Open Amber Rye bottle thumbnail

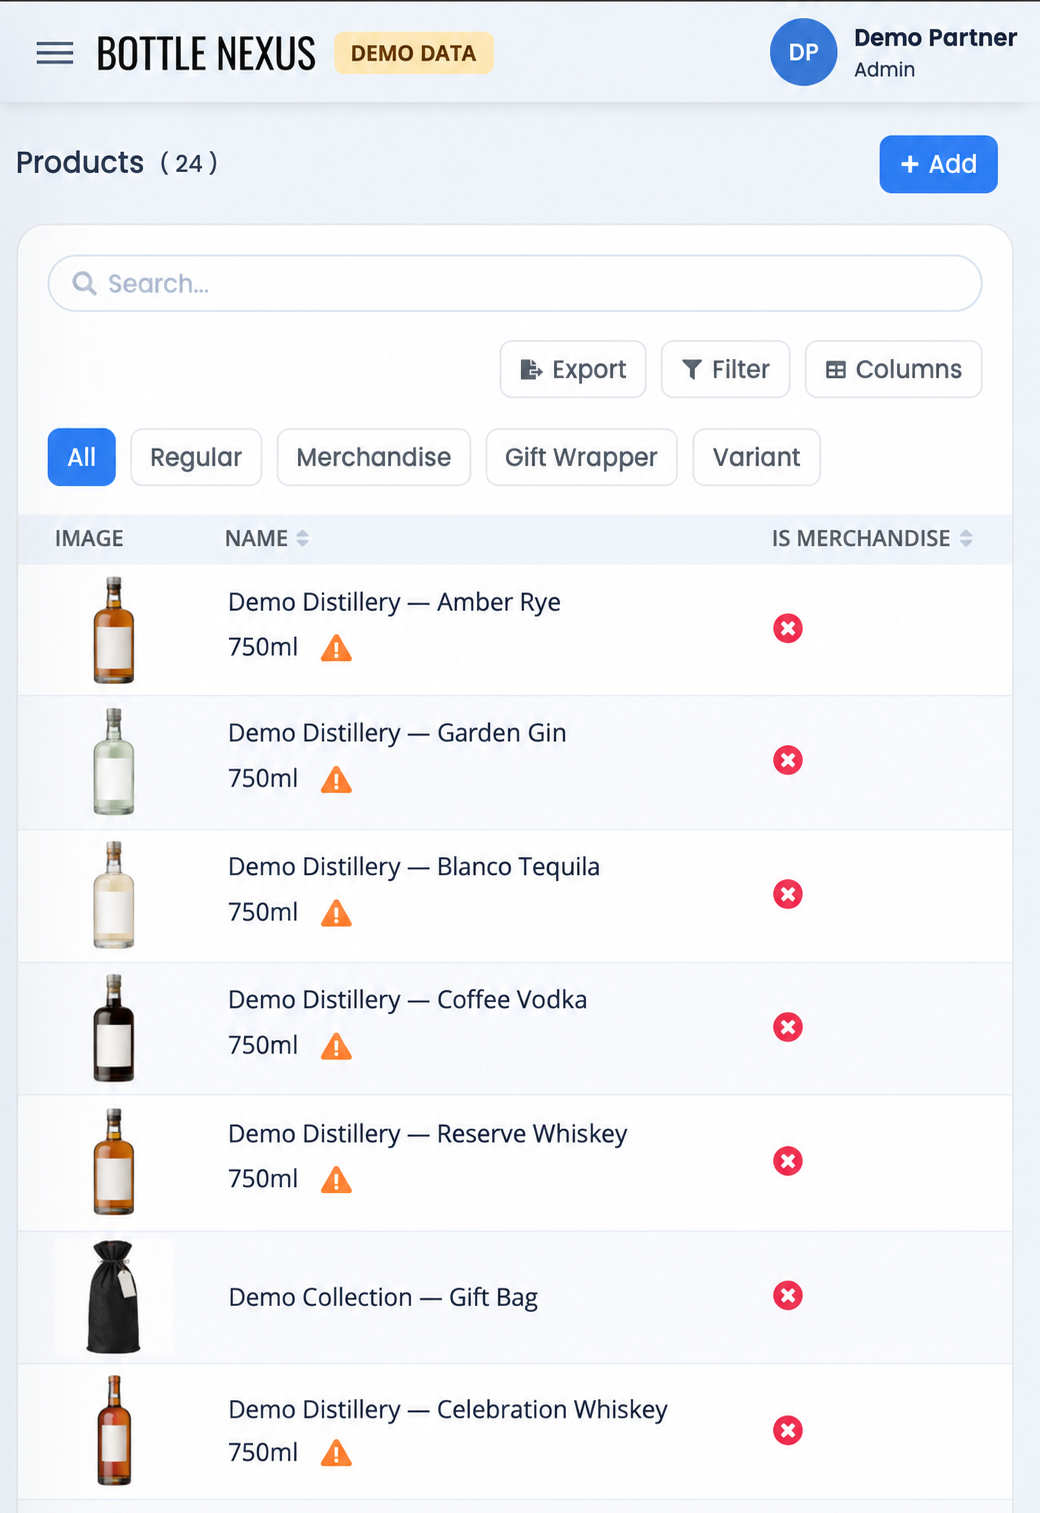(114, 630)
